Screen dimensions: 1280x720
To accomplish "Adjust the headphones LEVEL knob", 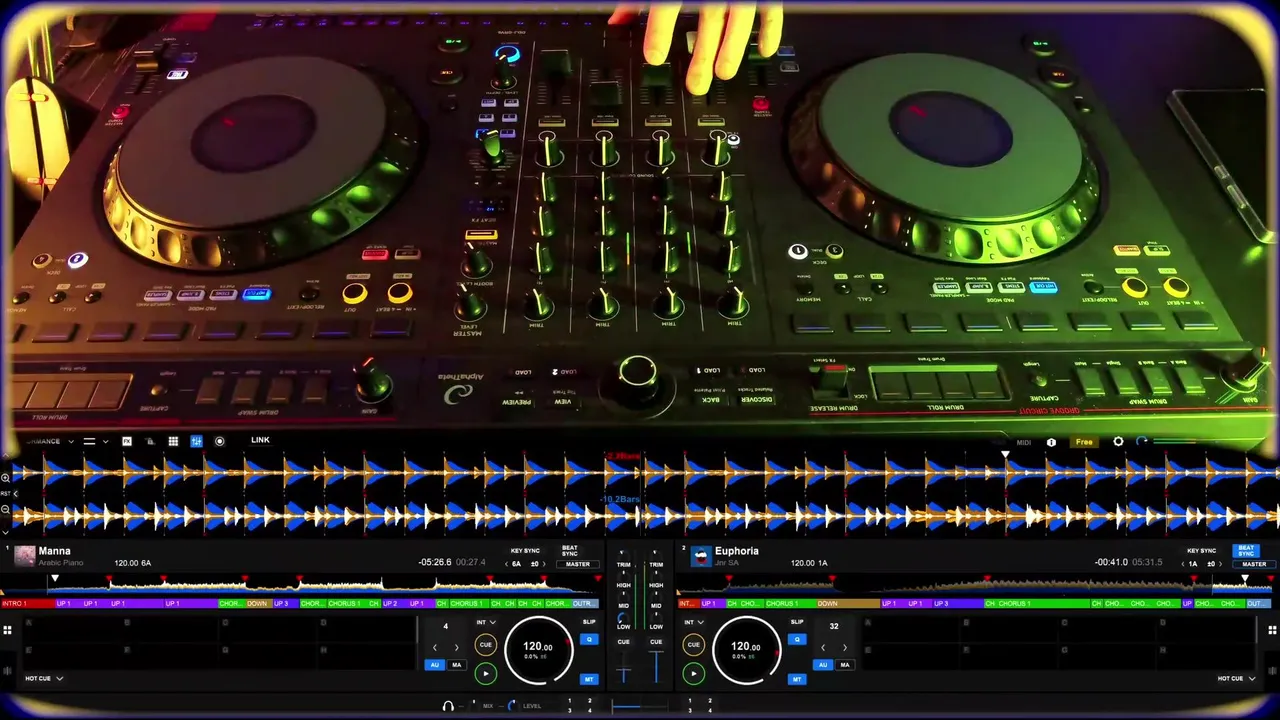I will point(512,705).
